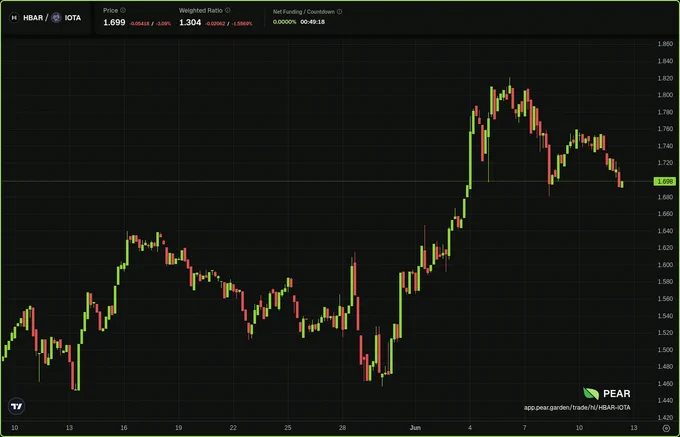Click the 1.420 price axis label

[x=665, y=417]
